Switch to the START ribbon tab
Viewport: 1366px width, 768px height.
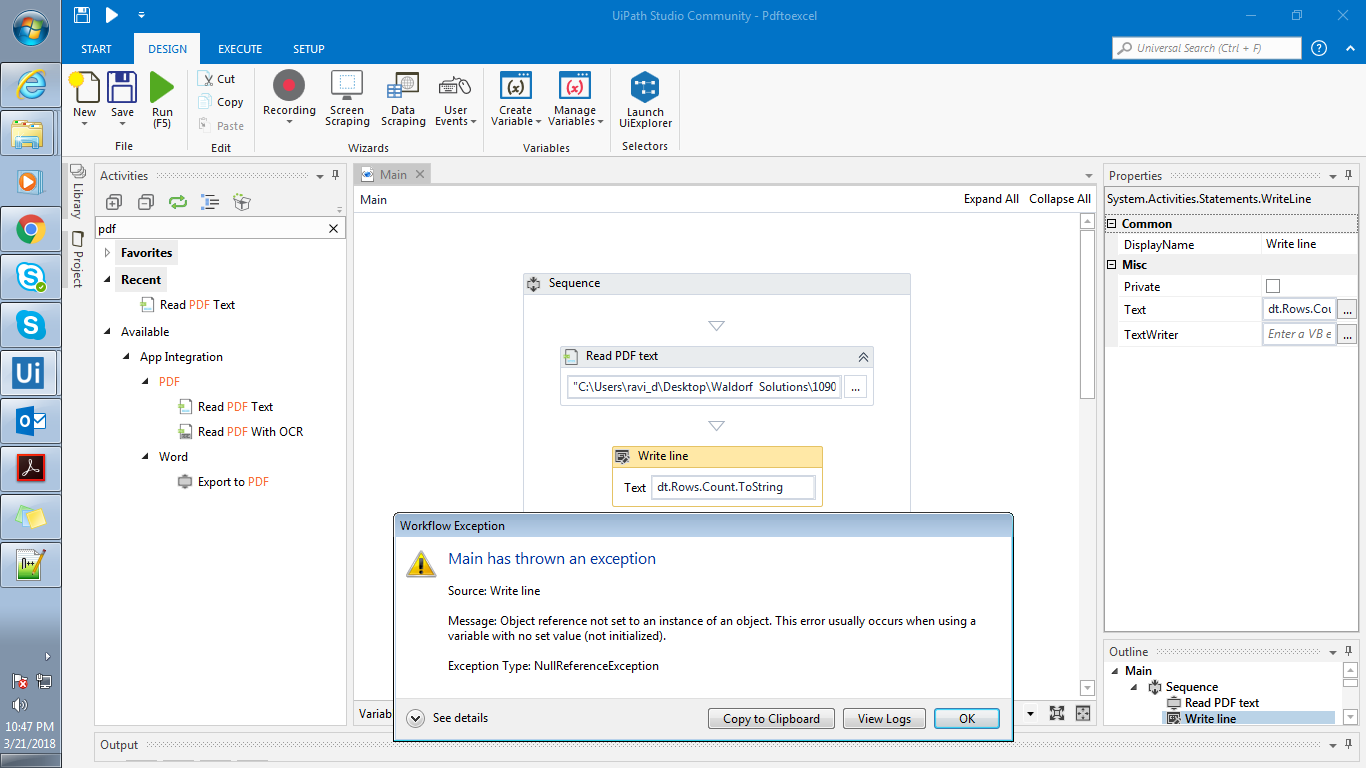pyautogui.click(x=96, y=49)
